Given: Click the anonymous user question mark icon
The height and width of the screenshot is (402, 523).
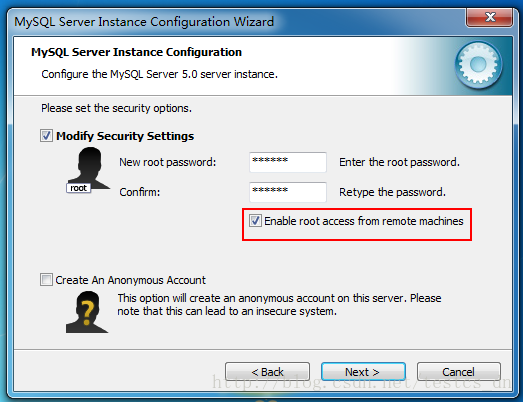Looking at the screenshot, I should coord(87,312).
